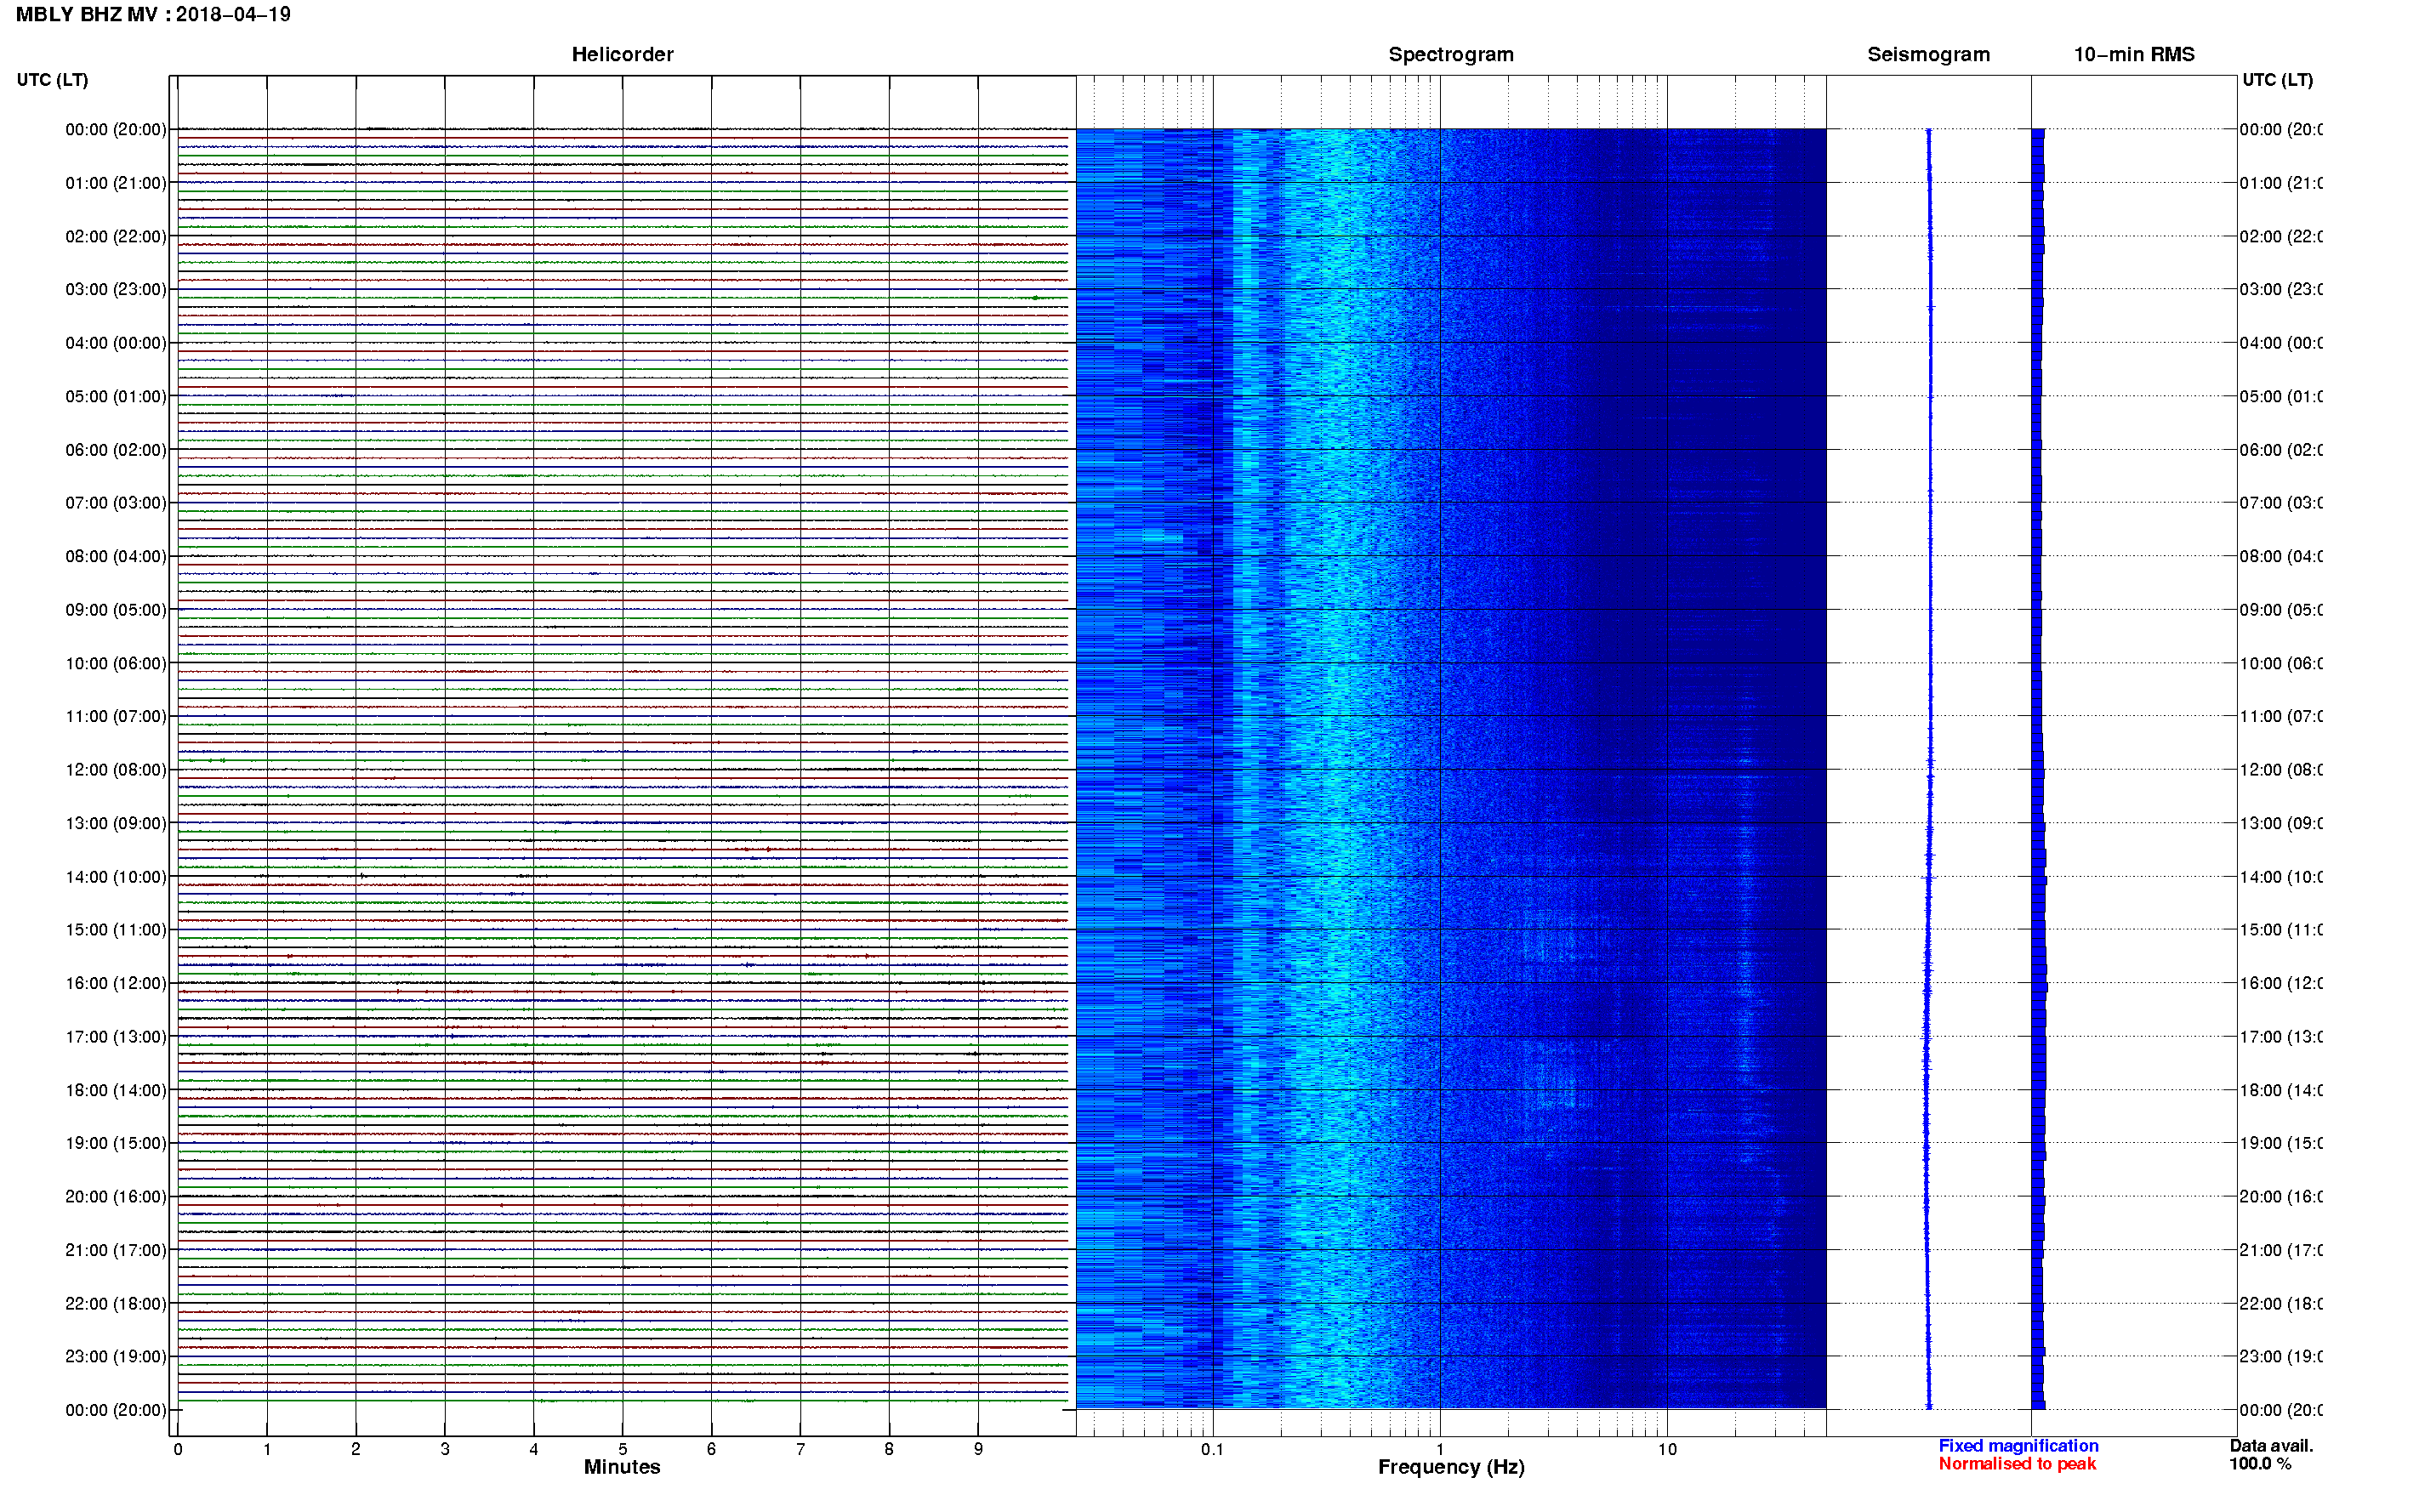Click the 'Minutes' axis title under the helicorder
This screenshot has width=2419, height=1512.
622,1467
